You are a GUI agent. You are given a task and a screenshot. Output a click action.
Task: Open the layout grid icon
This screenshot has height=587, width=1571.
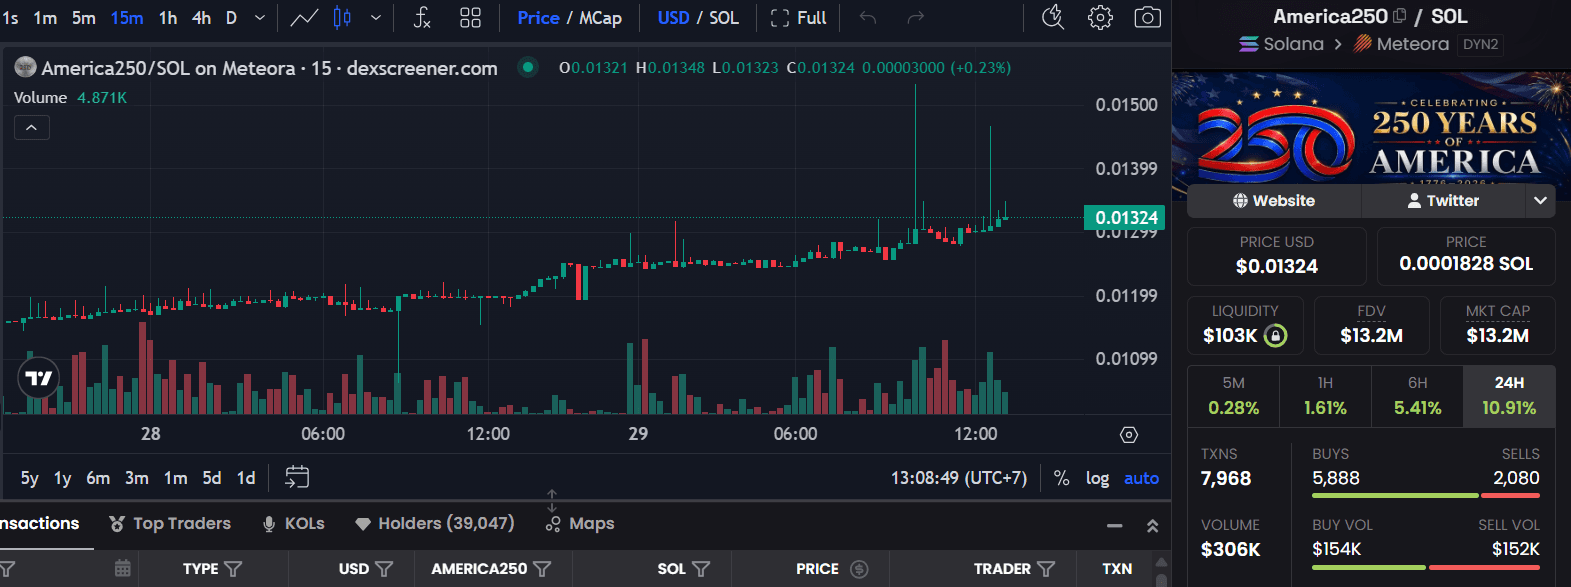(x=470, y=18)
